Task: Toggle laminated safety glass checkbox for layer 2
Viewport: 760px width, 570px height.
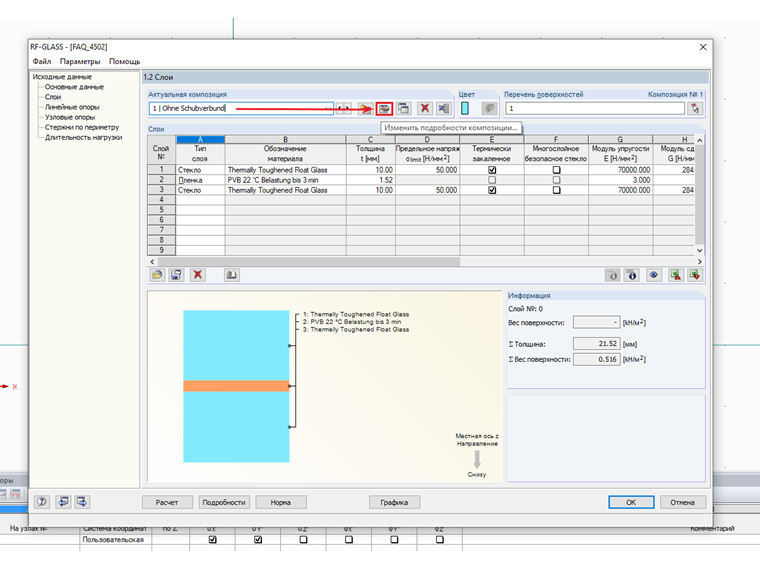Action: 556,180
